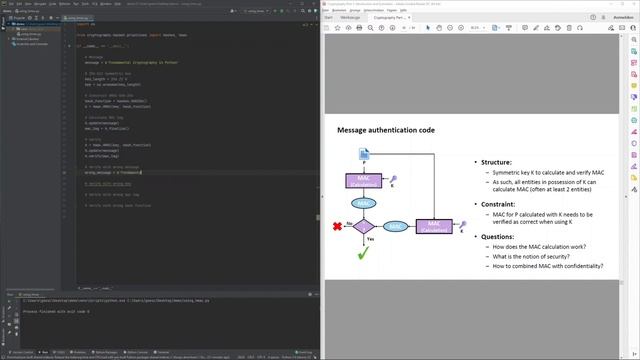Click the wrench icon in Run panel
640x360 pixels.
9,308
